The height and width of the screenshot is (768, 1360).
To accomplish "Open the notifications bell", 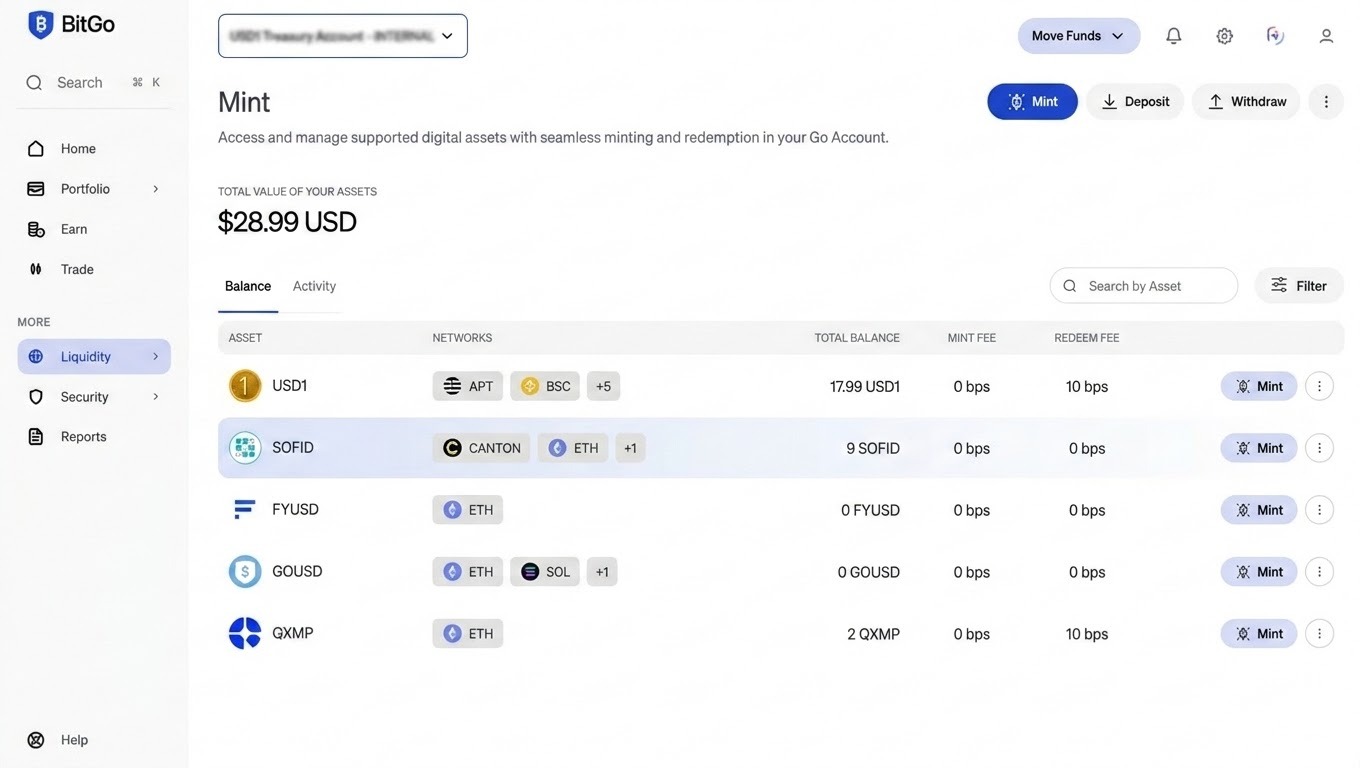I will point(1174,36).
